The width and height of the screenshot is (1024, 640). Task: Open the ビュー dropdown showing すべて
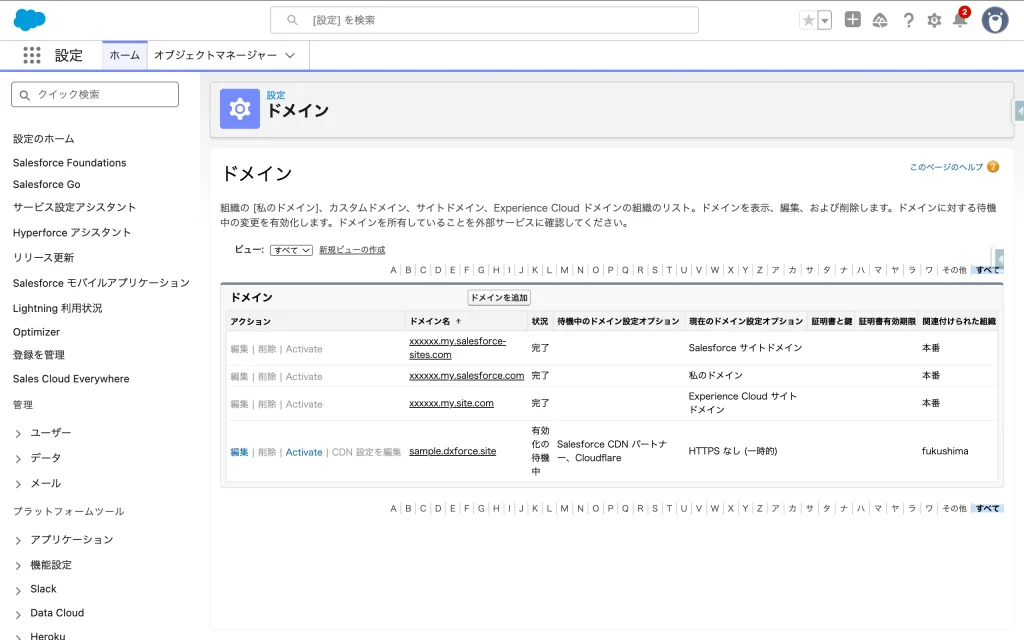click(291, 250)
